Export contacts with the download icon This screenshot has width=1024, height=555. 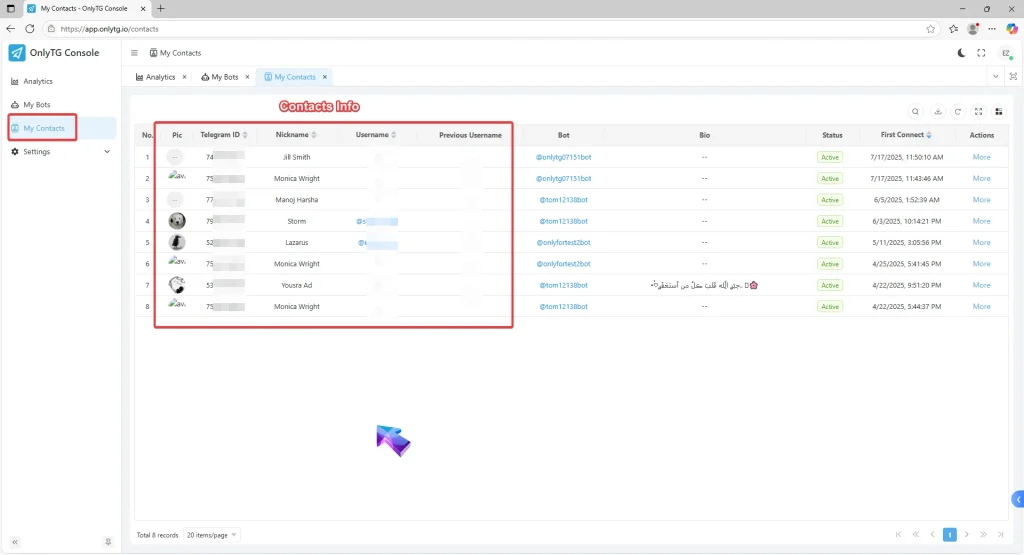click(x=938, y=112)
